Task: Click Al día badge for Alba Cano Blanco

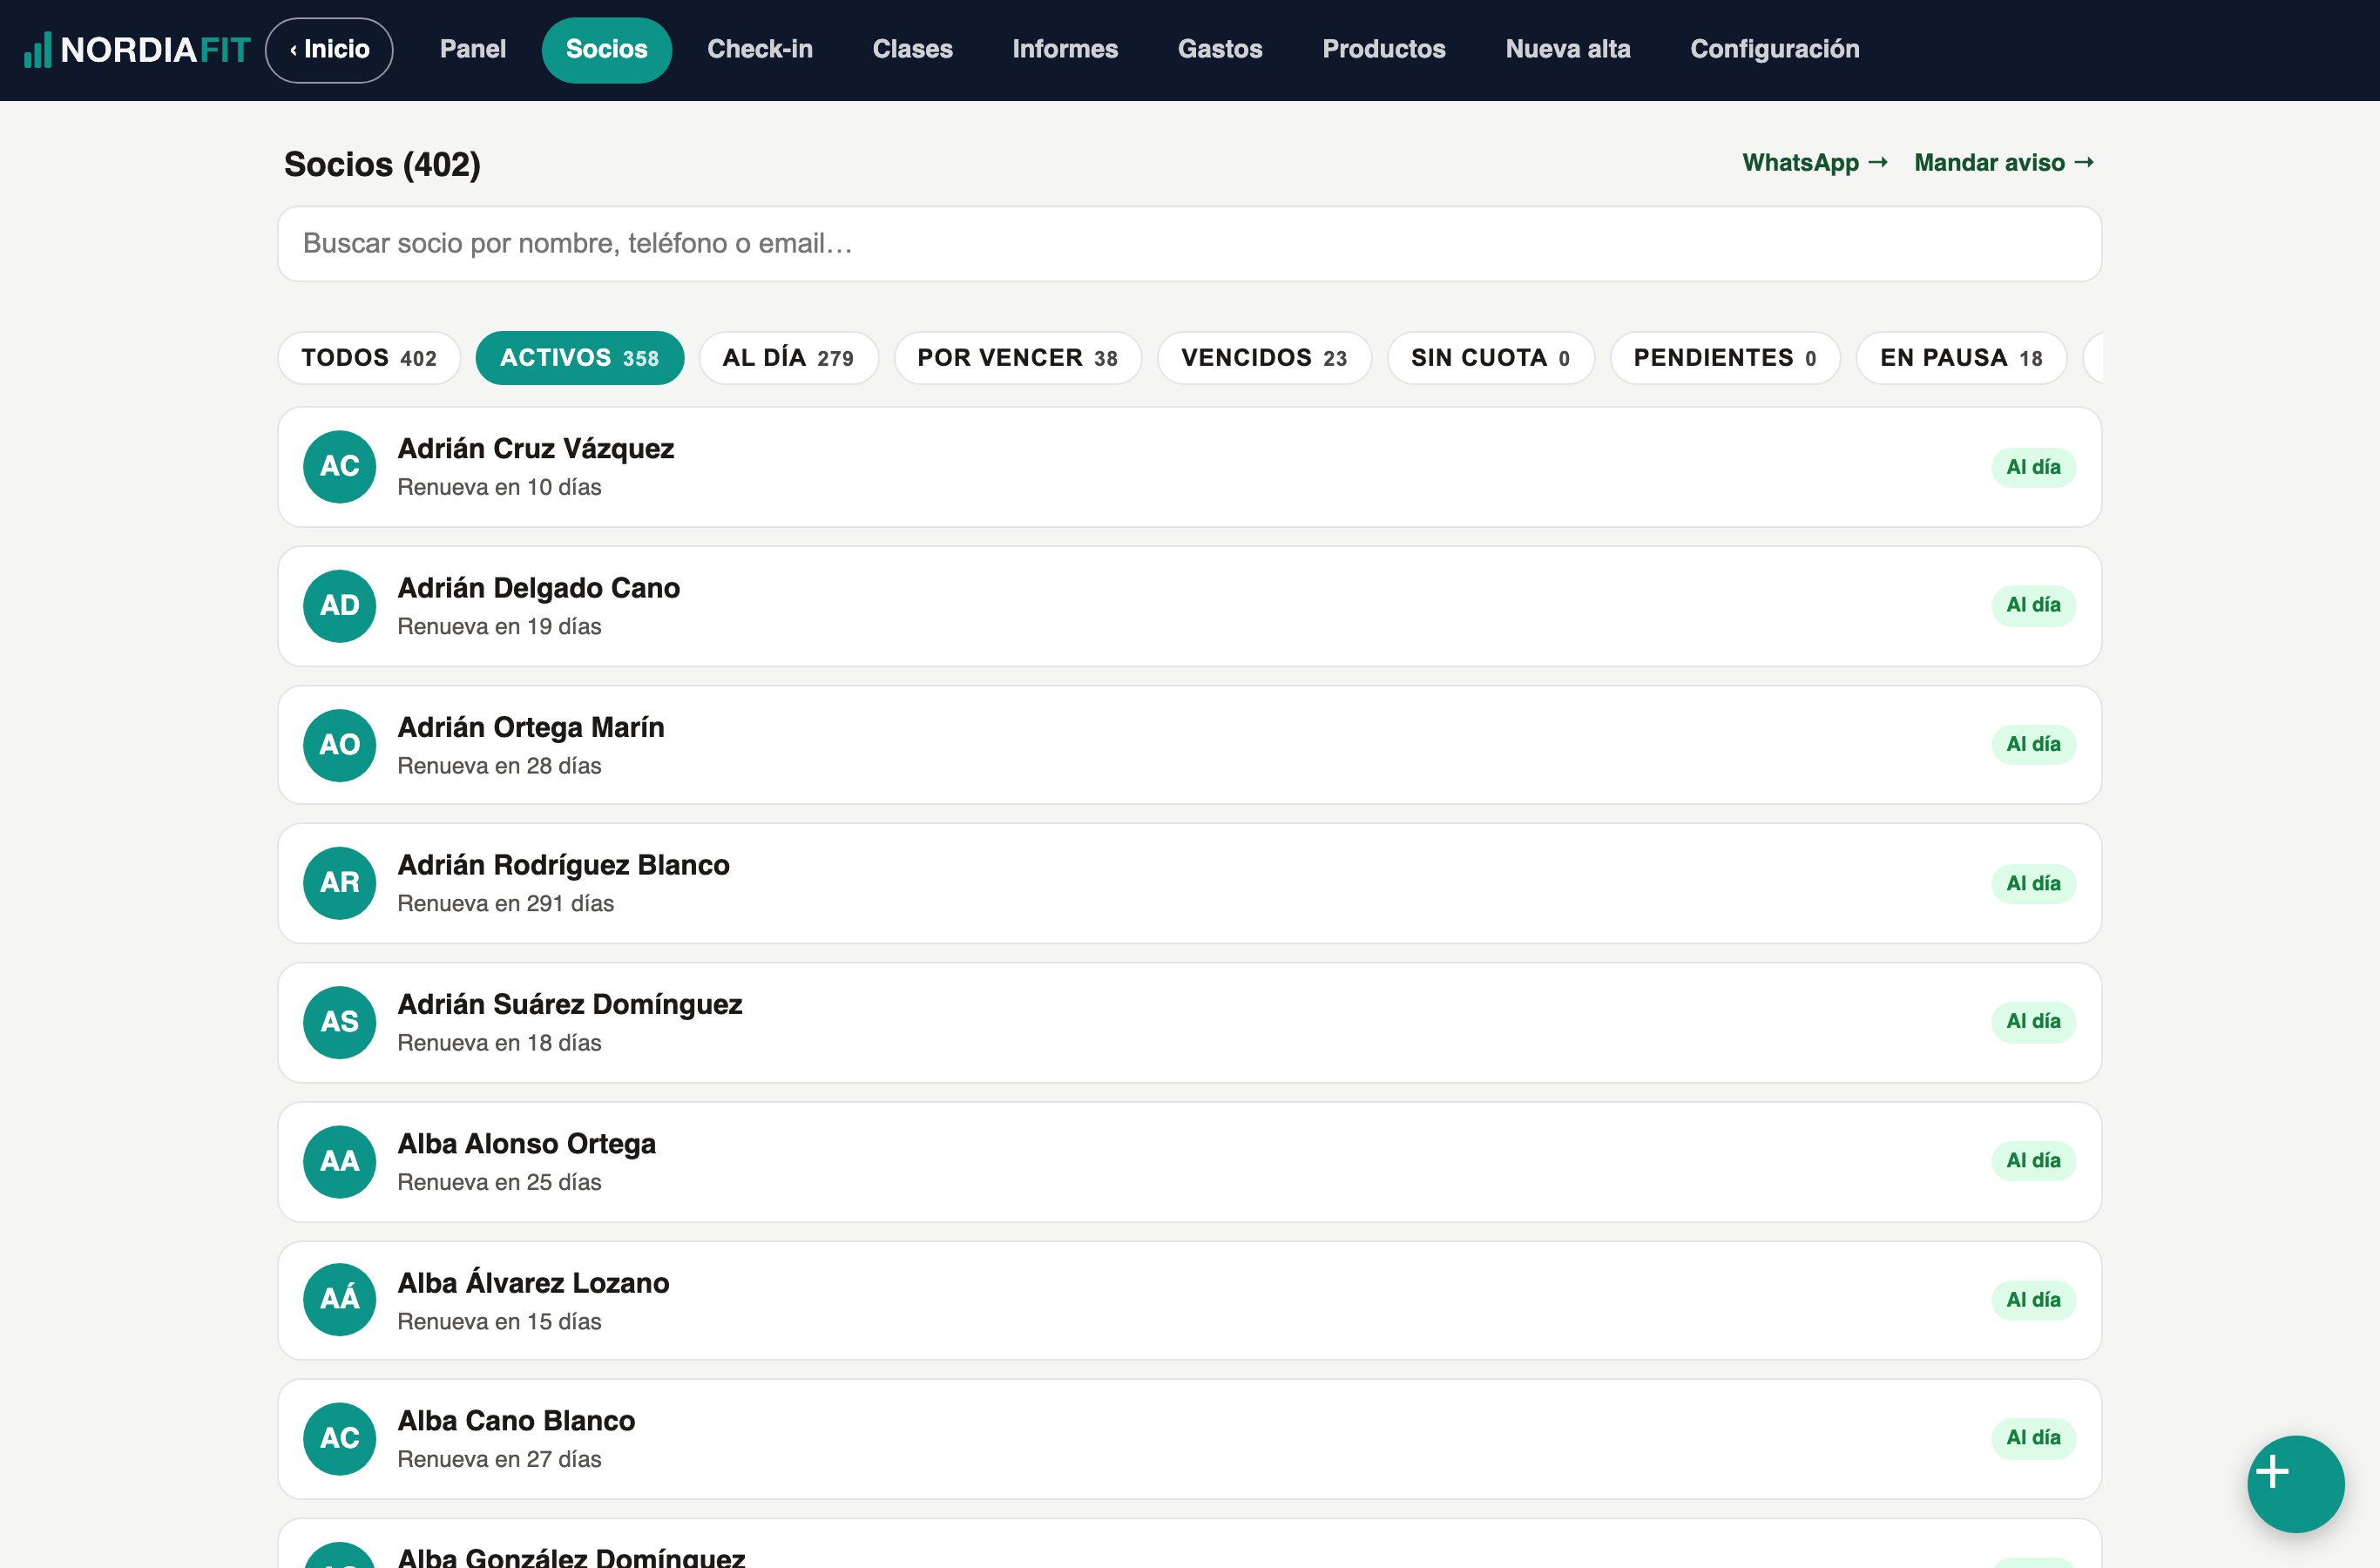Action: pyautogui.click(x=2033, y=1437)
